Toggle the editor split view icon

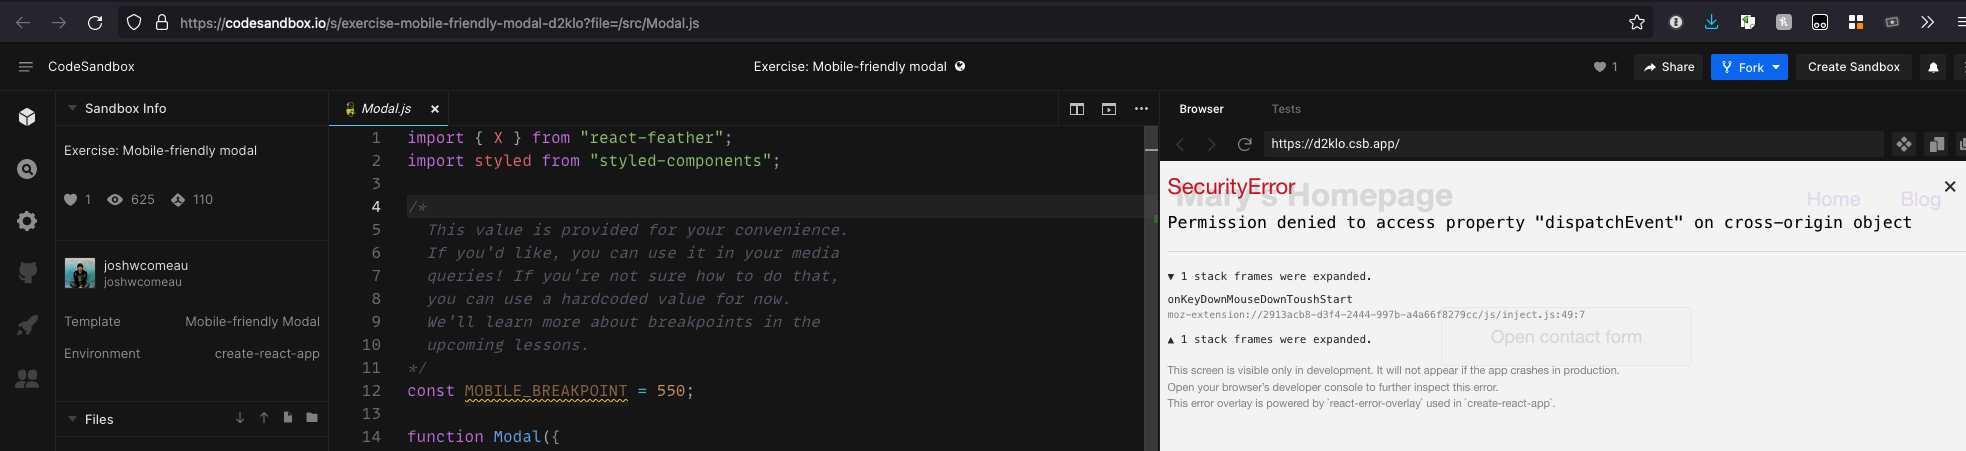tap(1077, 109)
